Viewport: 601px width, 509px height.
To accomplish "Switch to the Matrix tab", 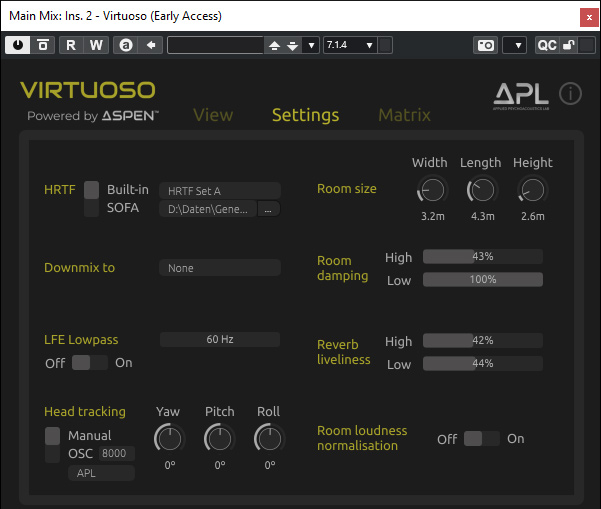I will [404, 115].
